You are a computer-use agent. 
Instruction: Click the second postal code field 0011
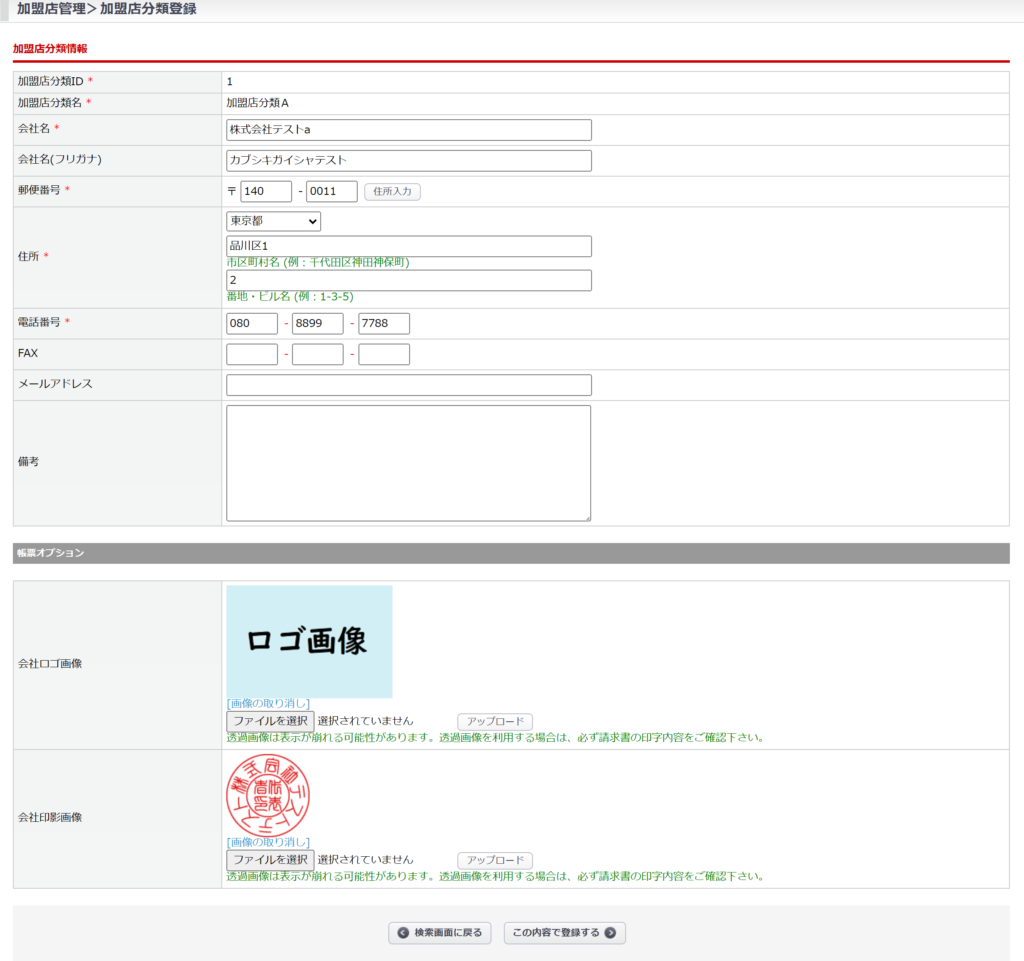(x=331, y=192)
